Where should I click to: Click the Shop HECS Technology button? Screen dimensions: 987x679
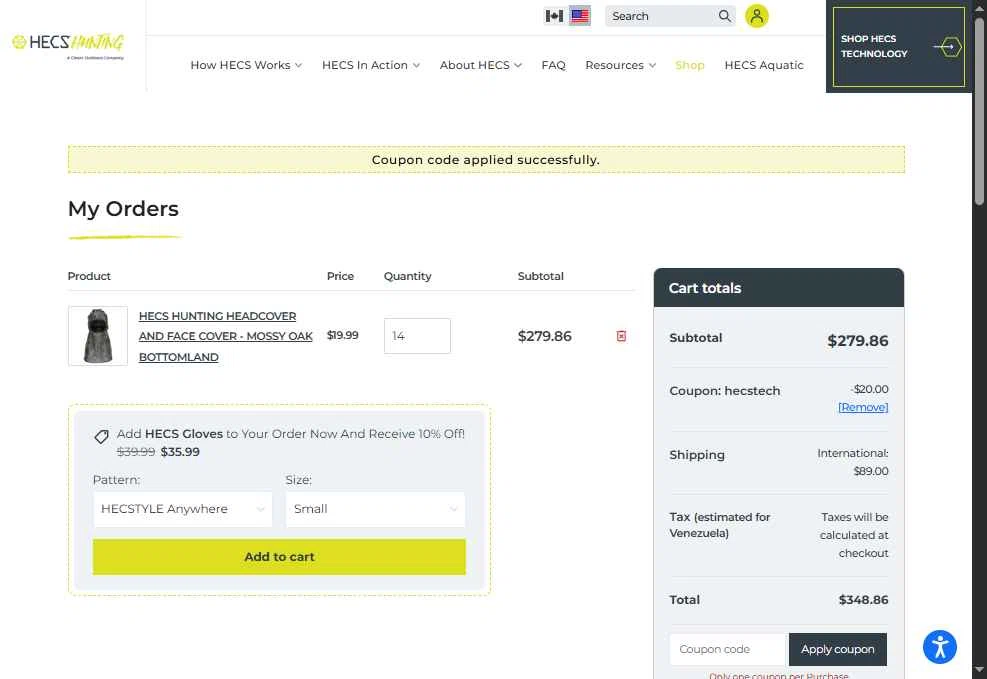click(898, 47)
